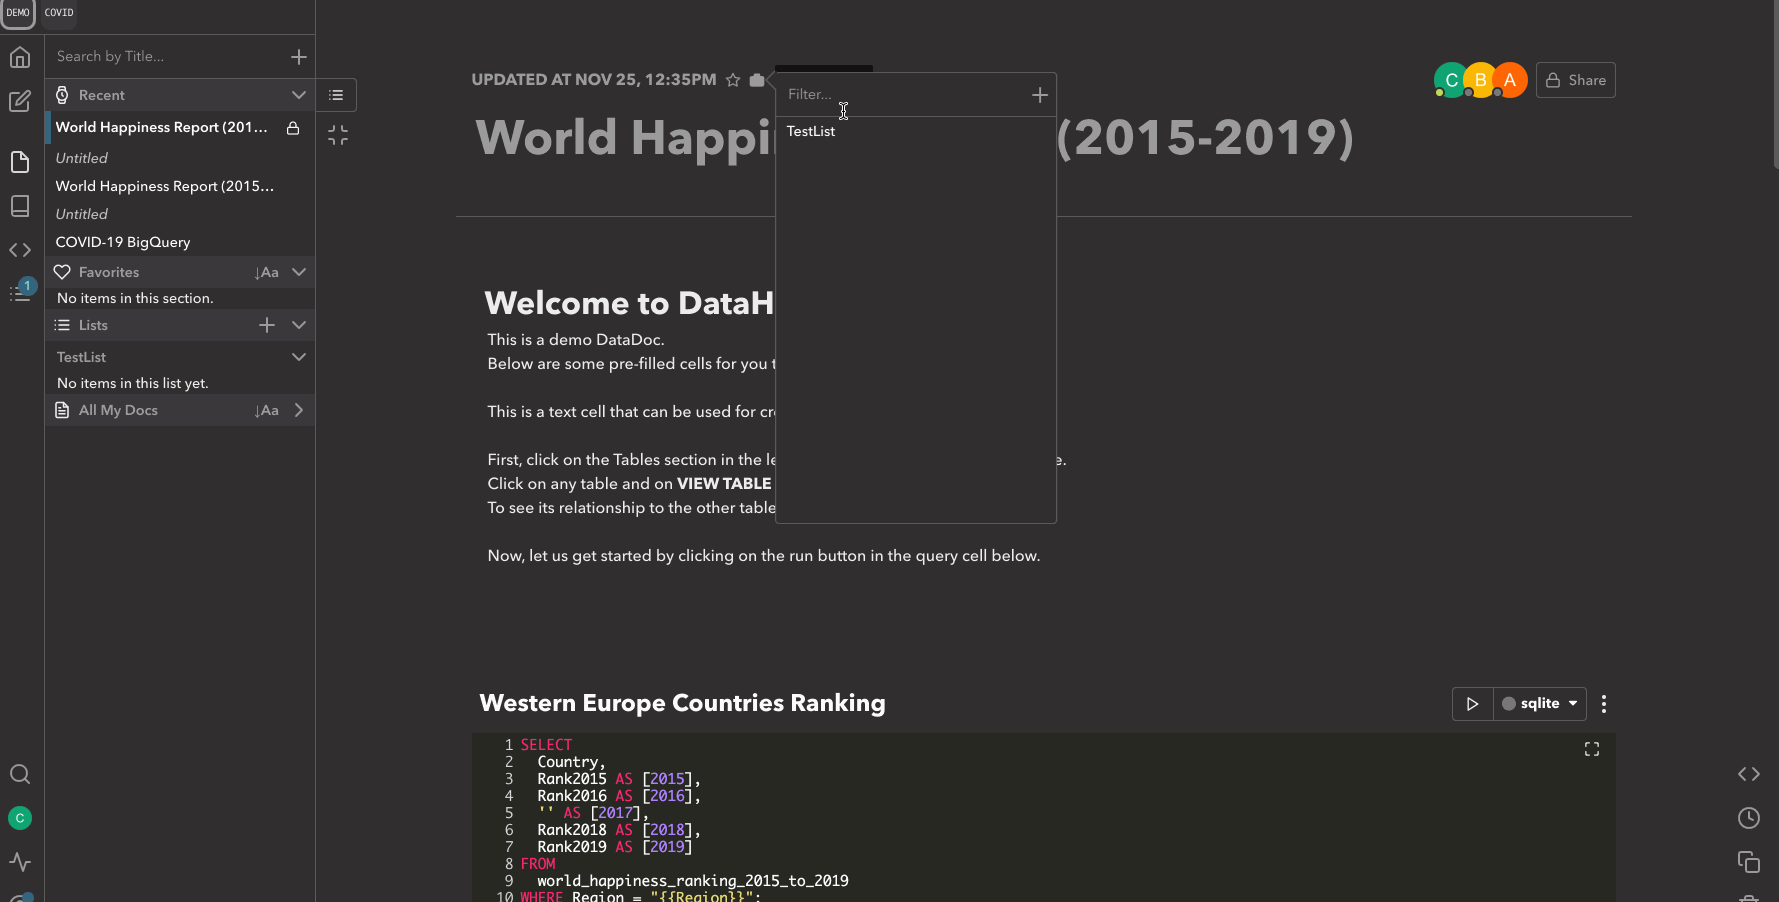The width and height of the screenshot is (1779, 902).
Task: Click the orange A user avatar
Action: [1510, 80]
